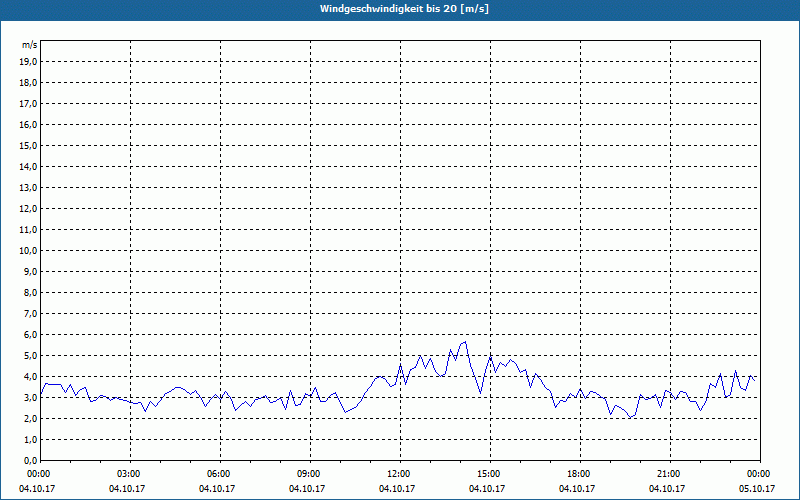800x500 pixels.
Task: Select the 4,0 y-axis value
Action: click(30, 377)
